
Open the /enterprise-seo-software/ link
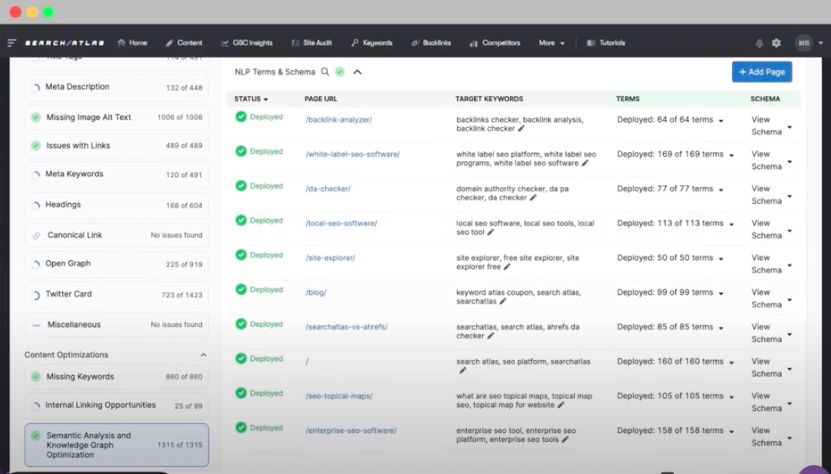(x=351, y=431)
